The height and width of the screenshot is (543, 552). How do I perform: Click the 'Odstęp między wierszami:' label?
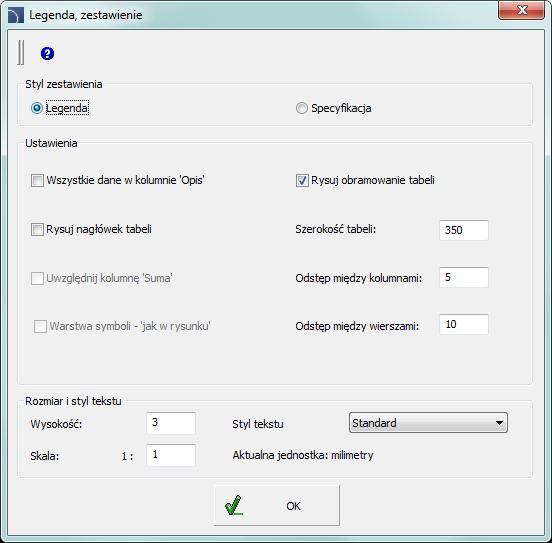[x=357, y=326]
